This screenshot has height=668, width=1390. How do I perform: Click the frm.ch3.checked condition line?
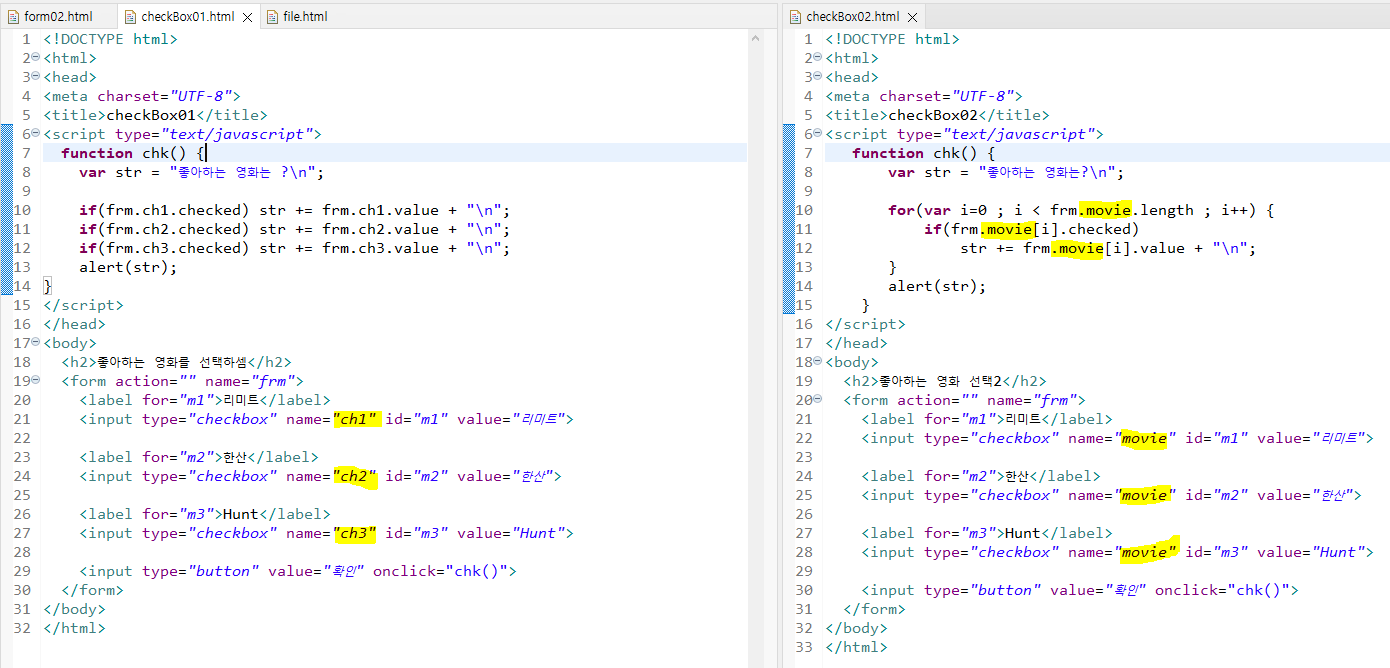point(295,248)
